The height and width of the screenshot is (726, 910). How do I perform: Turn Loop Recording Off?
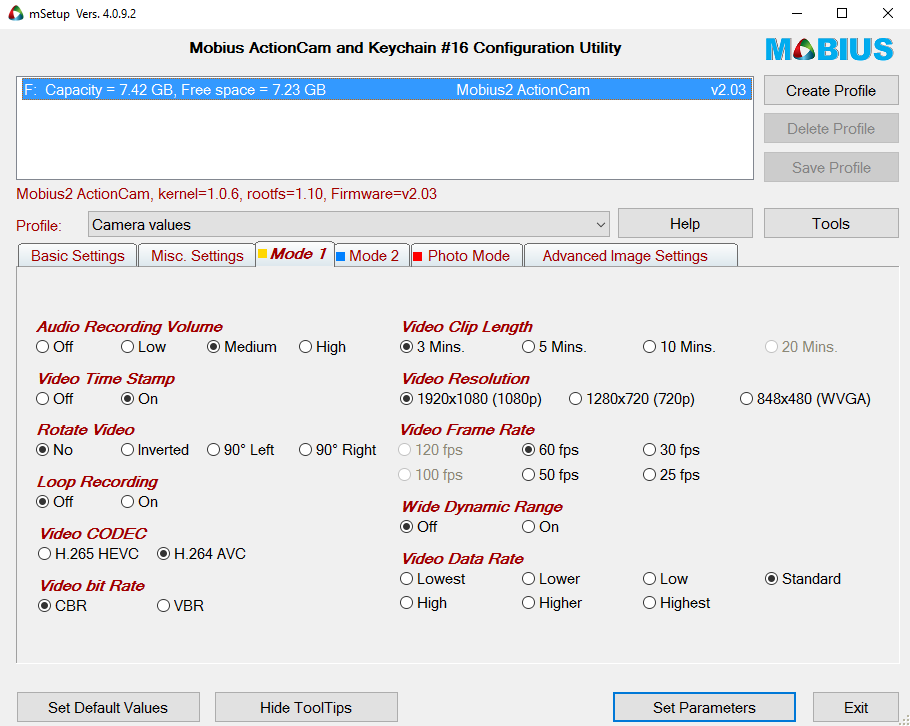coord(55,501)
